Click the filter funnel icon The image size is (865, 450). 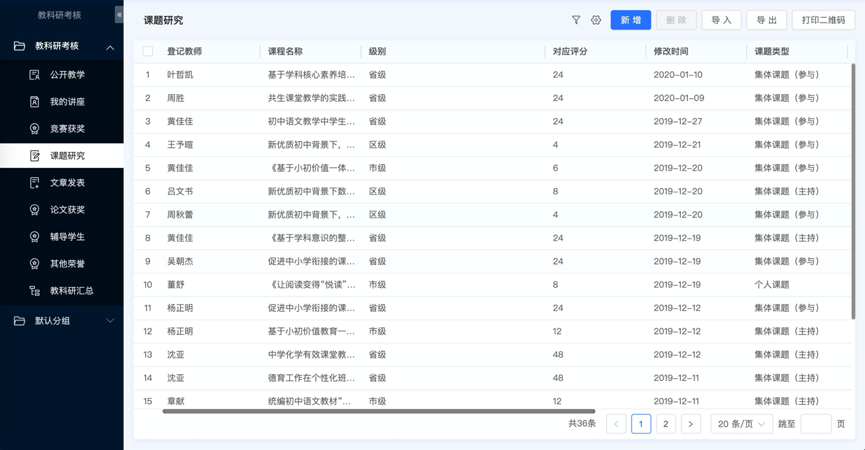pos(576,20)
